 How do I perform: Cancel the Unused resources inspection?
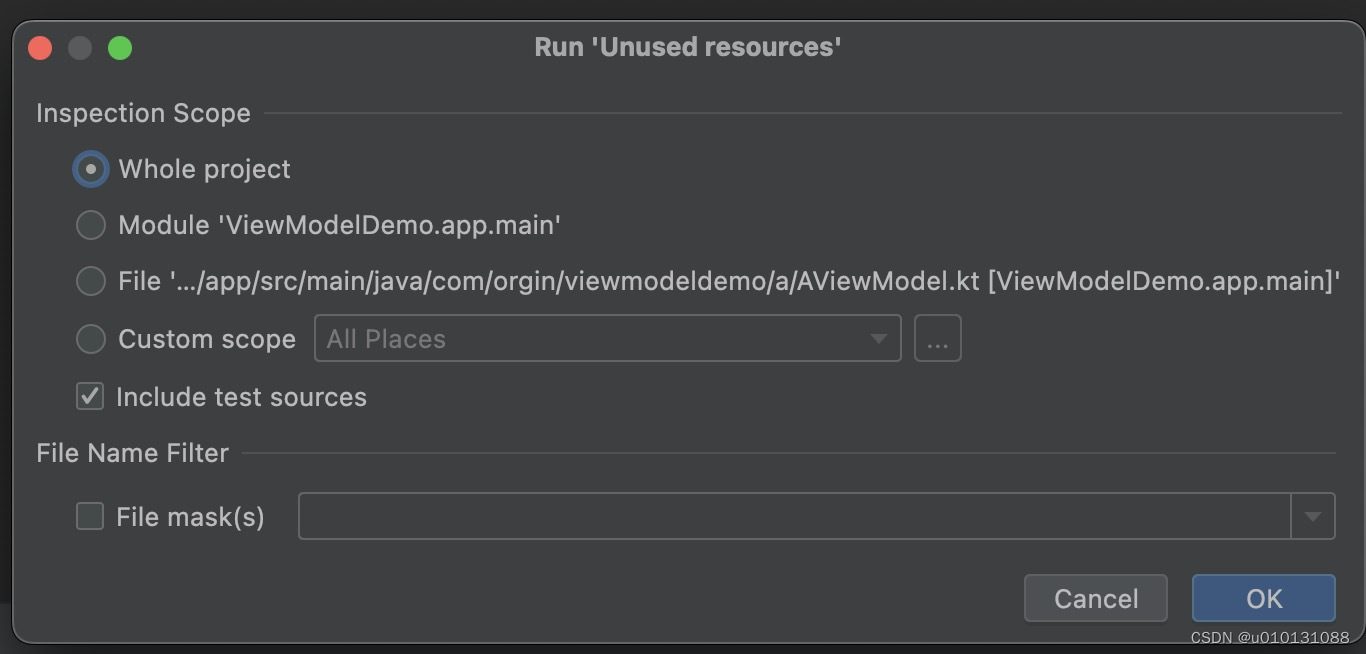coord(1095,598)
